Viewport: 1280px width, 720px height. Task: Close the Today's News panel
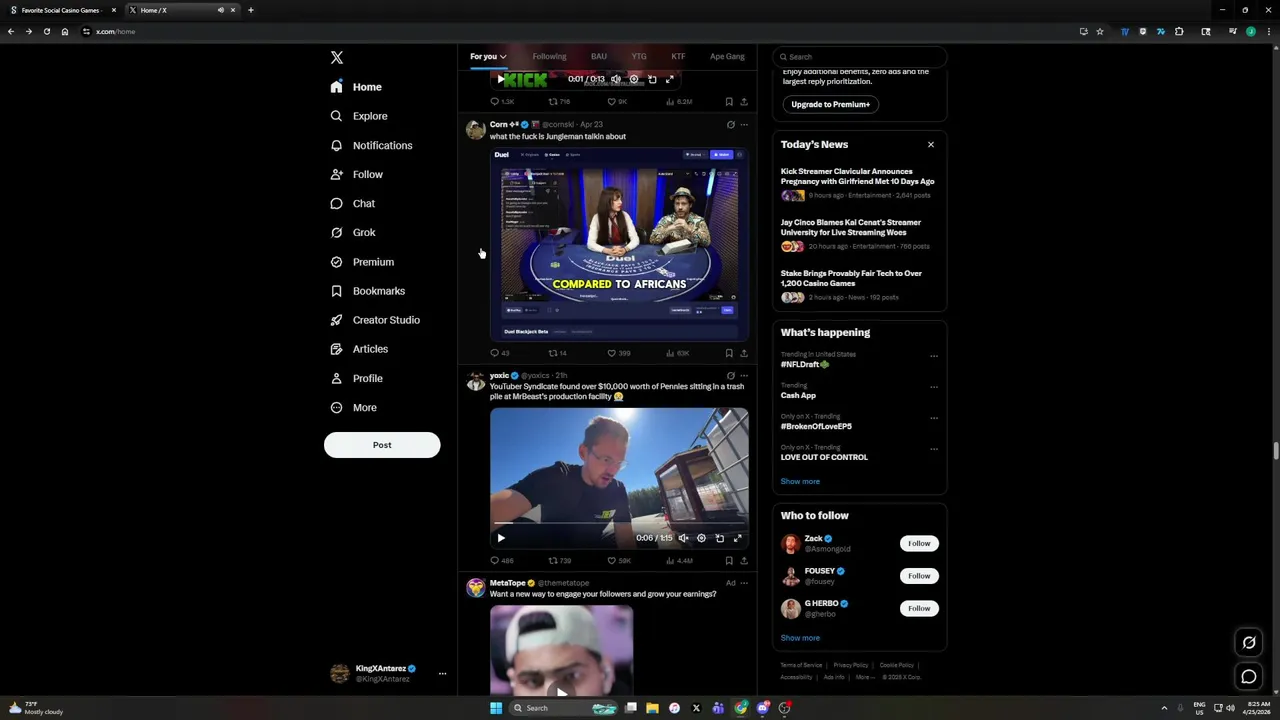[930, 144]
